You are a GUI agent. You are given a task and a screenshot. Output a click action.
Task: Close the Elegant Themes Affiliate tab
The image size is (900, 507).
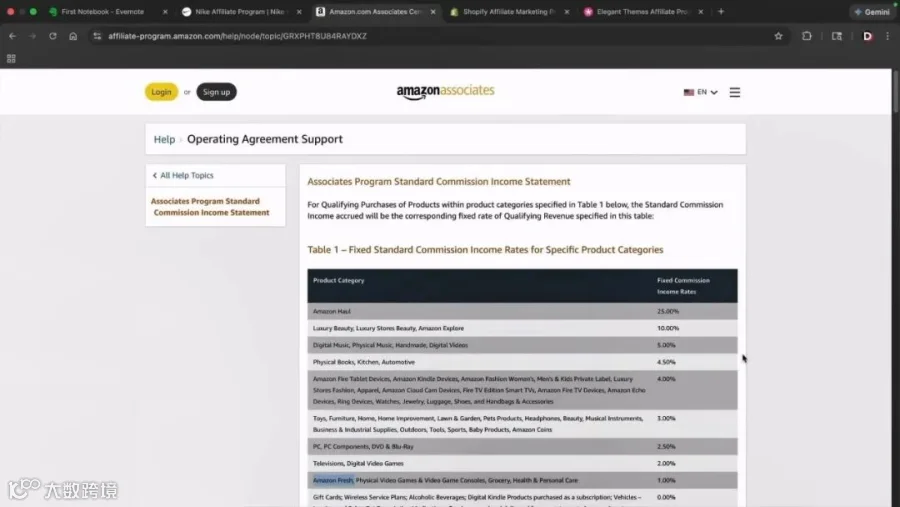click(700, 11)
